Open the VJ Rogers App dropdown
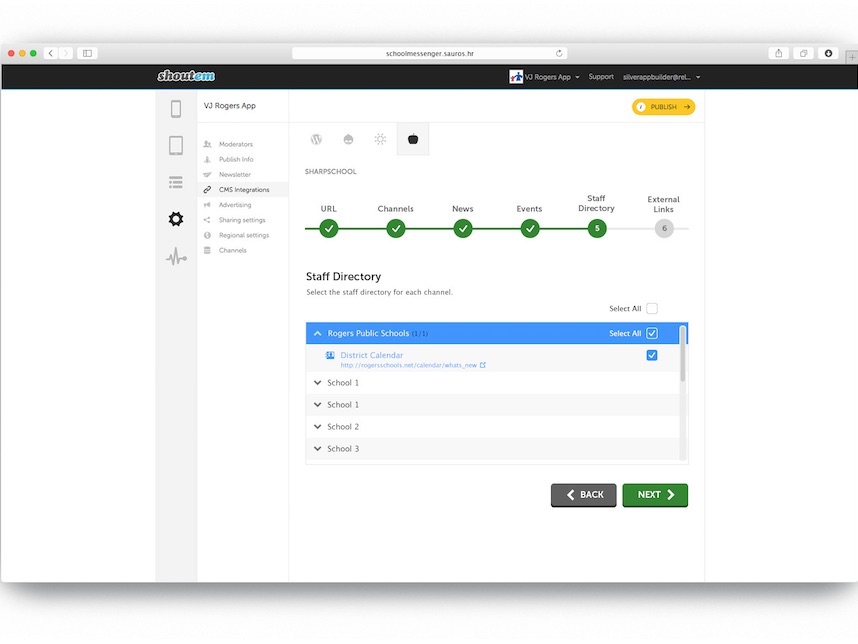 [x=545, y=77]
